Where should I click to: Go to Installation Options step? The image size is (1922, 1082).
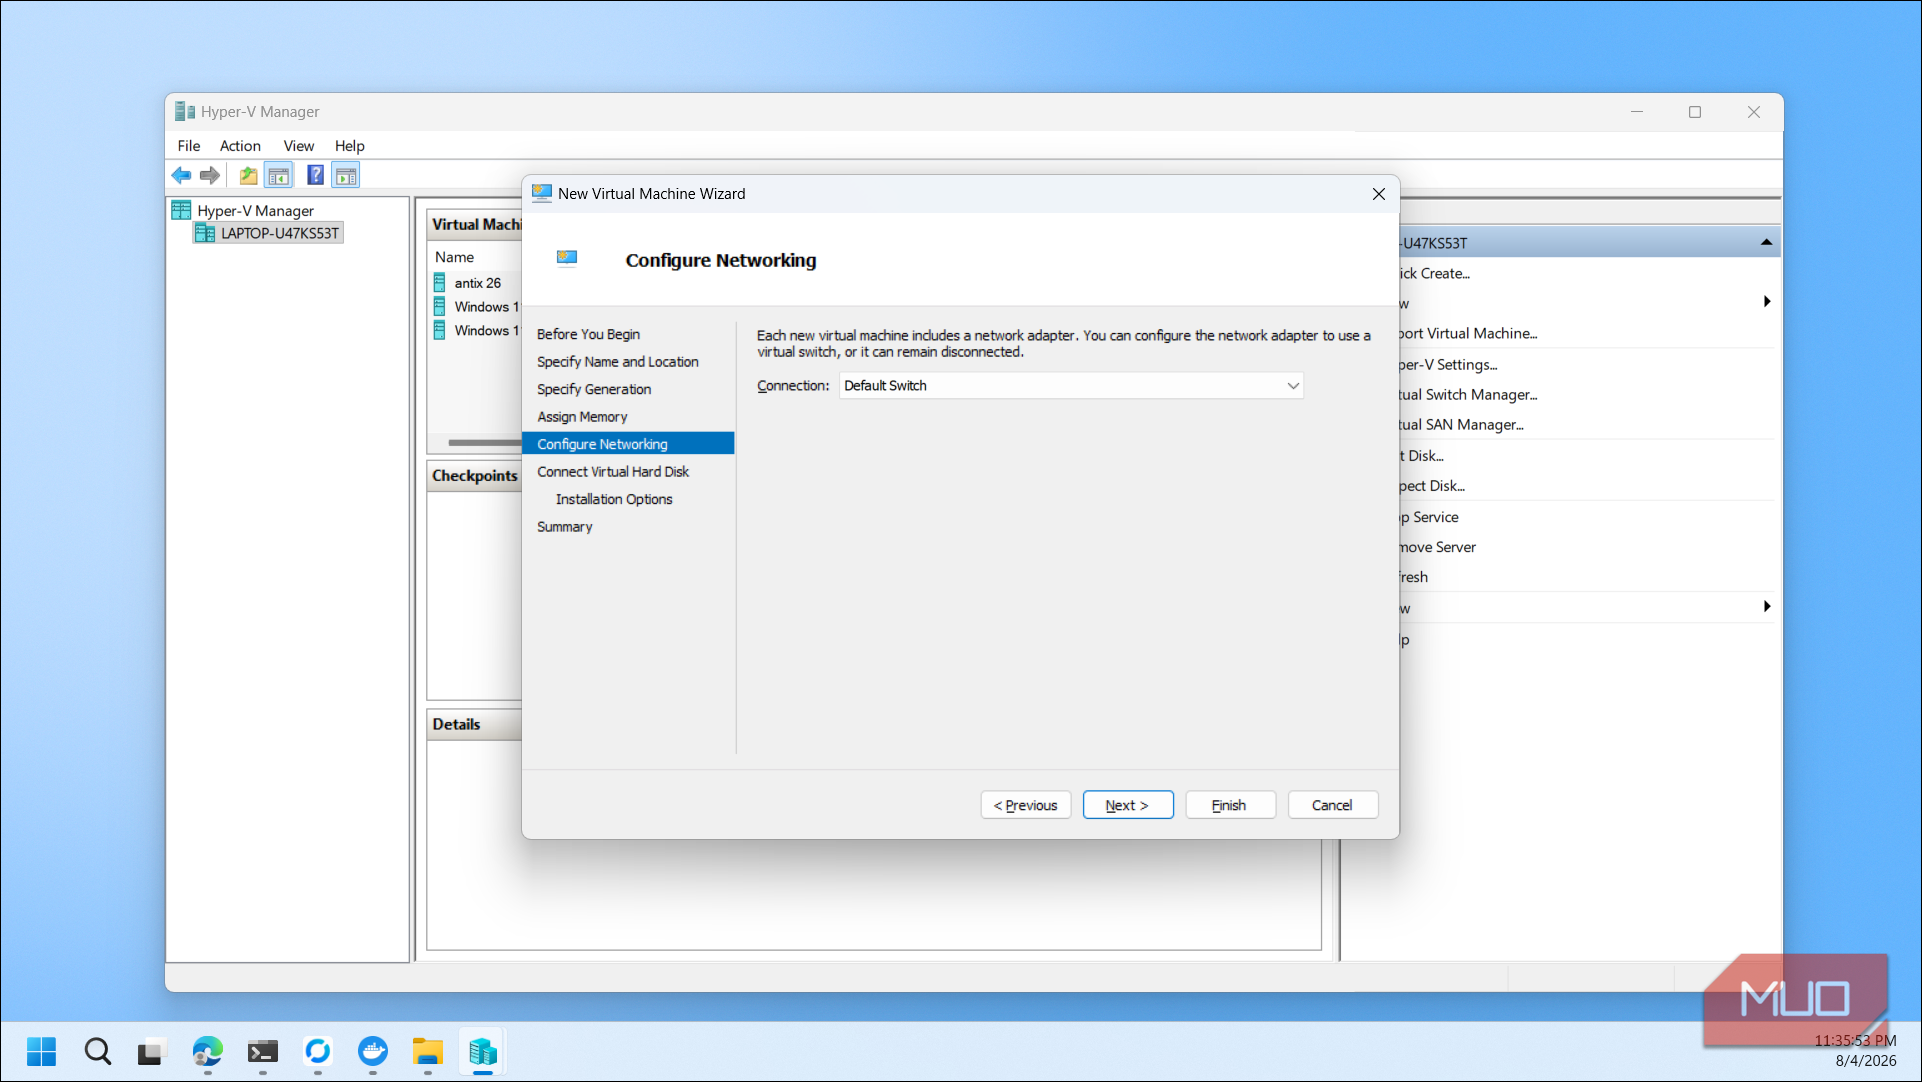(614, 499)
